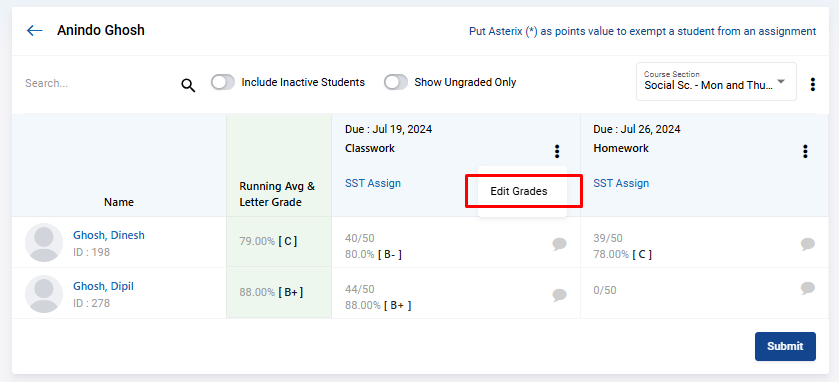Viewport: 839px width, 382px height.
Task: Click the Submit button
Action: click(x=785, y=346)
